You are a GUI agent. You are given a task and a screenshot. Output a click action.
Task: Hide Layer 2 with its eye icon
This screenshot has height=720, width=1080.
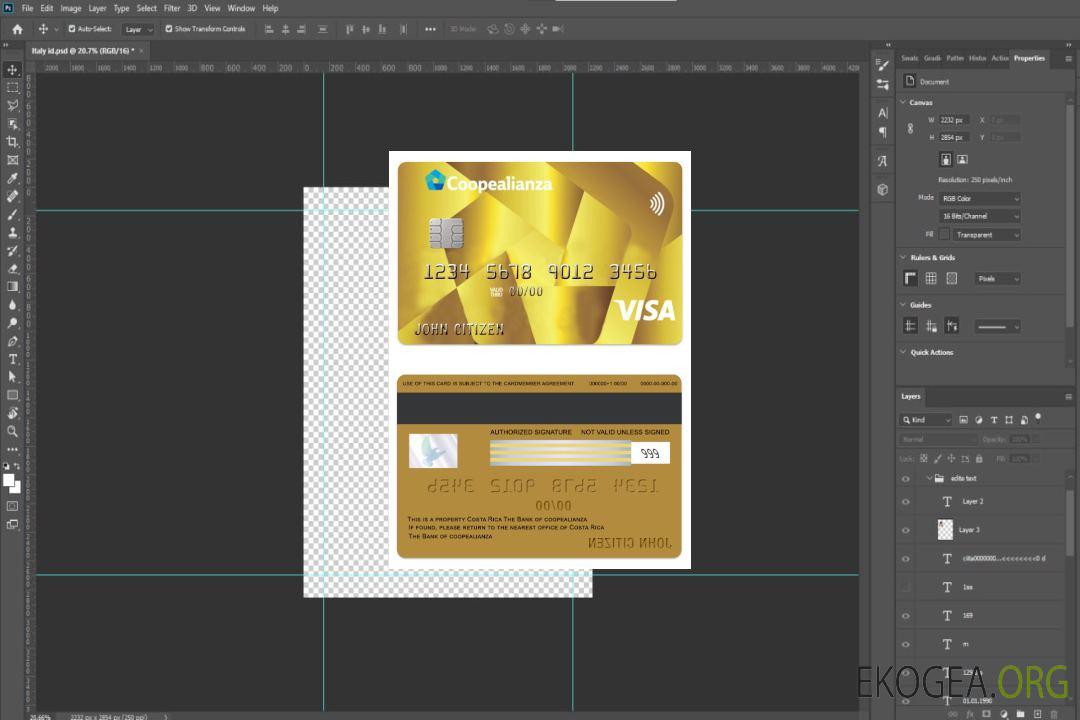point(906,502)
